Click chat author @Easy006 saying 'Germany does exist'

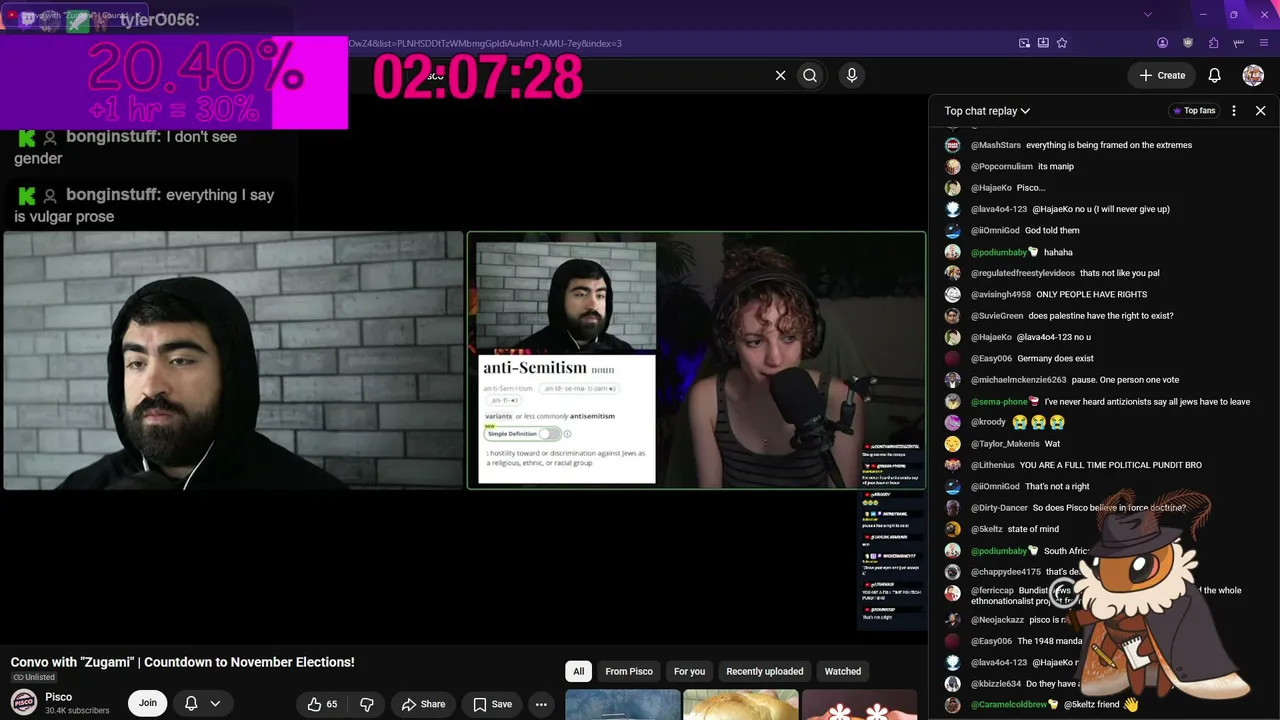(991, 358)
